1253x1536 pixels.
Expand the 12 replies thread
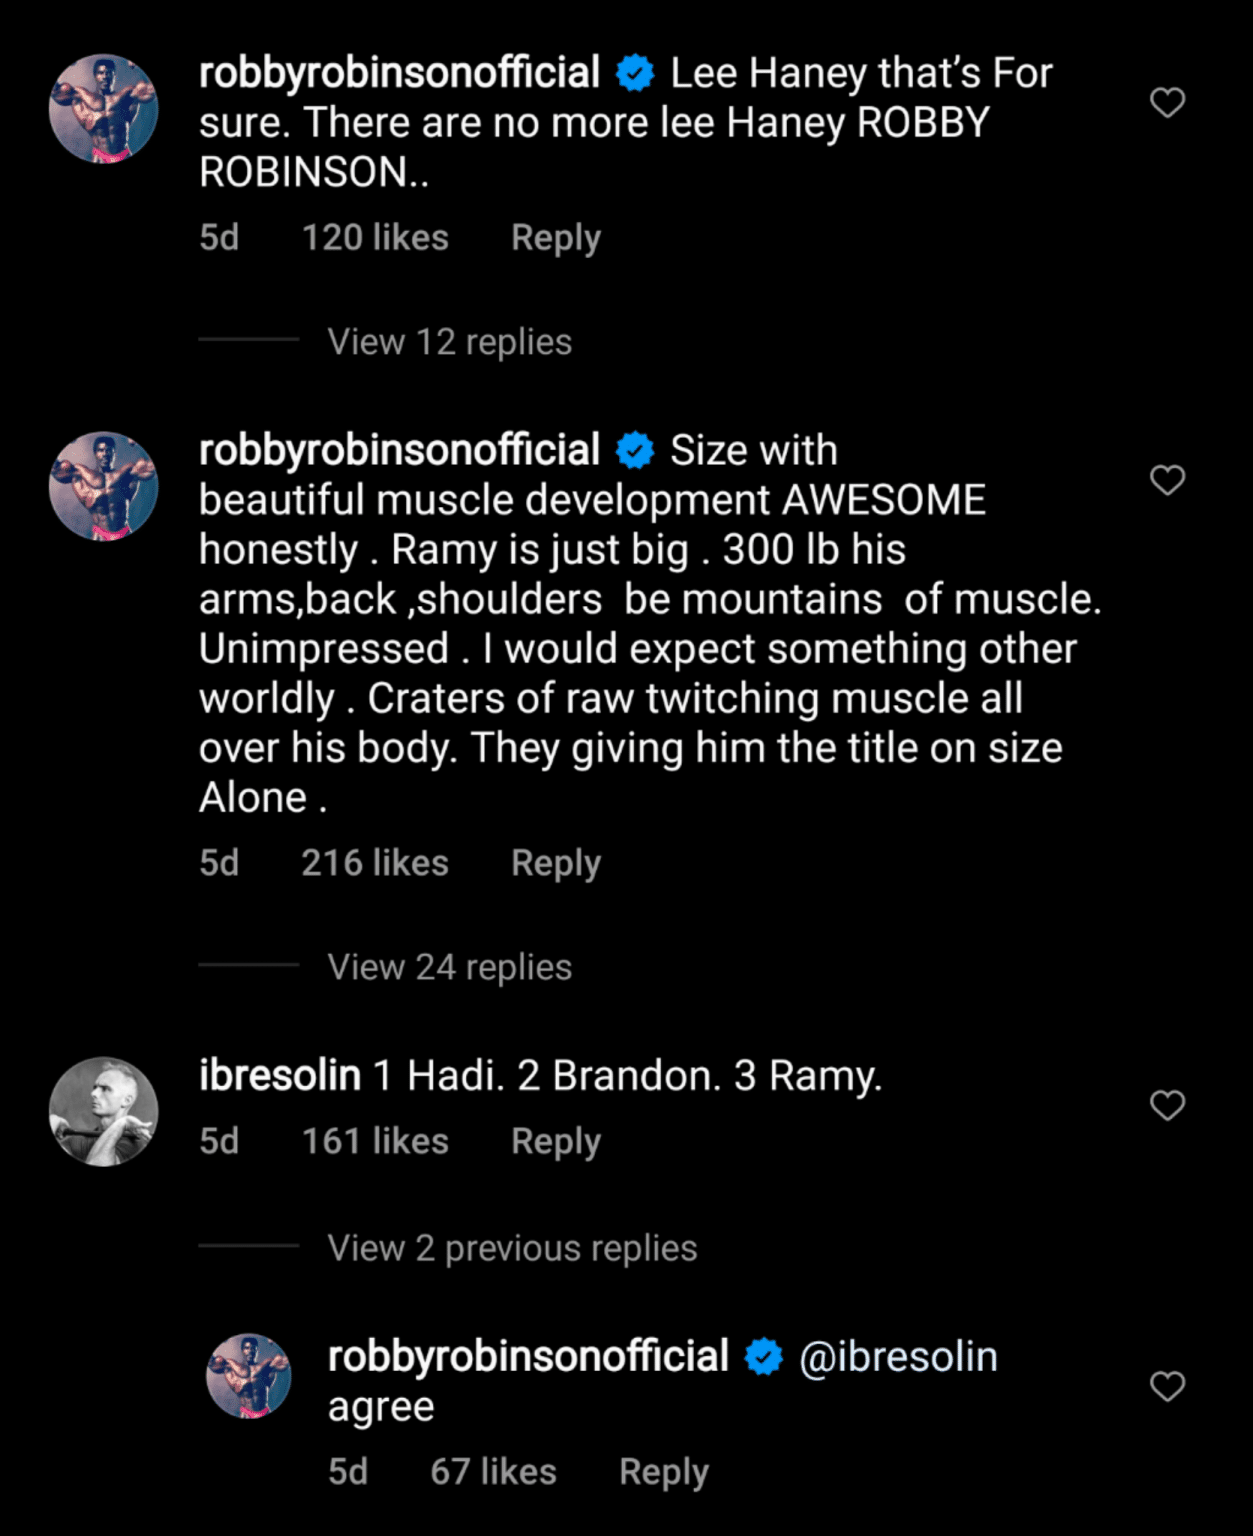click(x=449, y=342)
